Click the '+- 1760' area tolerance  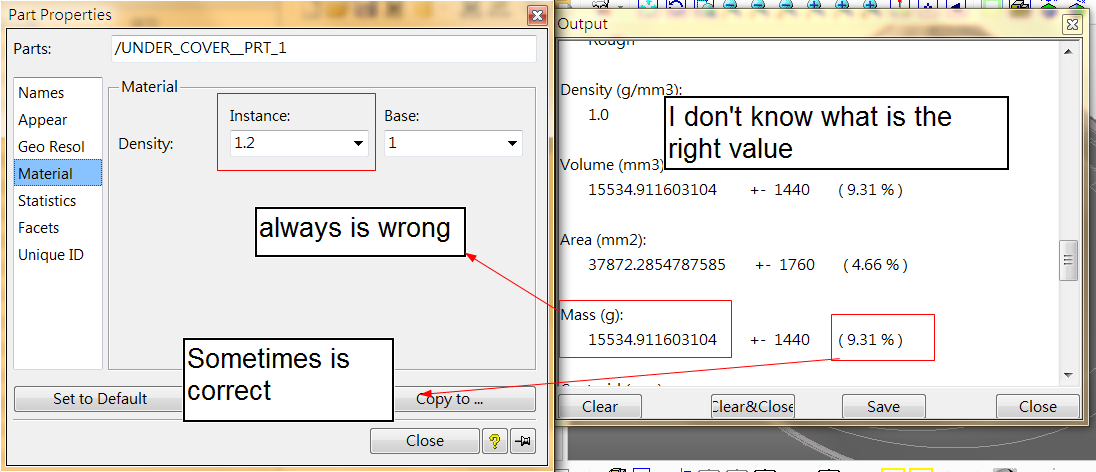785,265
